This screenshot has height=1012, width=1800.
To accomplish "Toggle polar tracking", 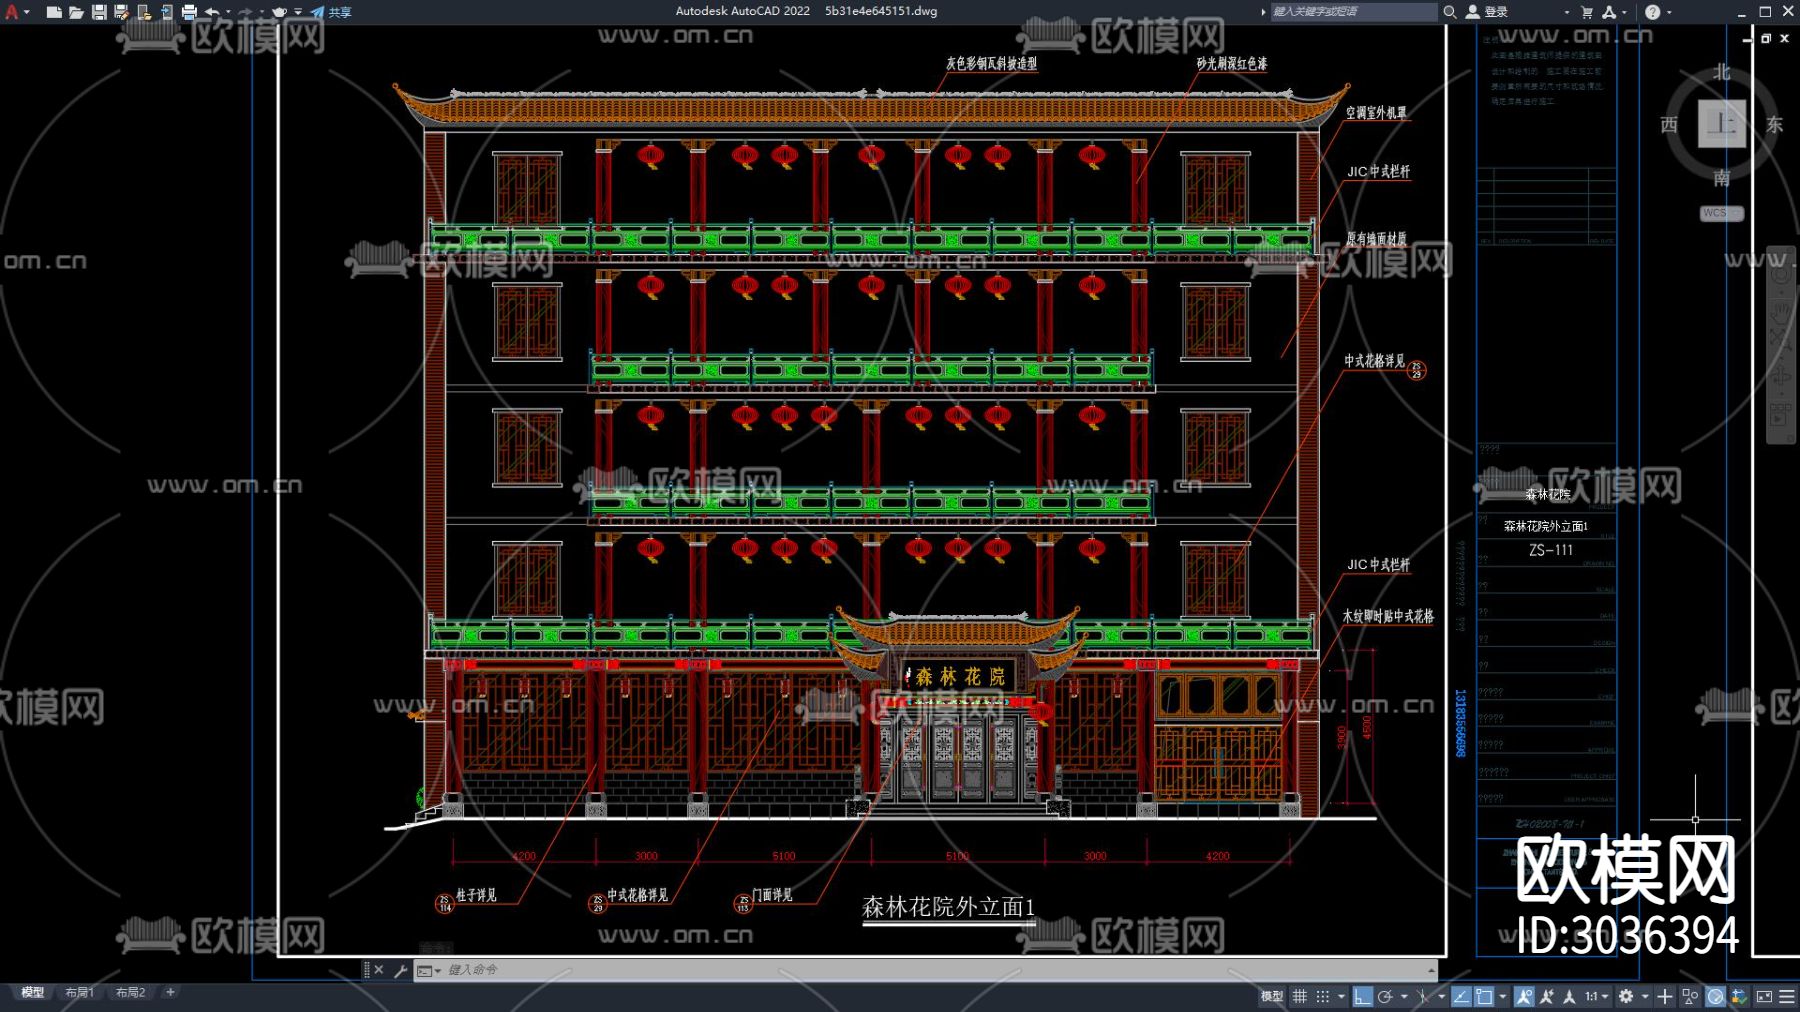I will tap(1385, 996).
